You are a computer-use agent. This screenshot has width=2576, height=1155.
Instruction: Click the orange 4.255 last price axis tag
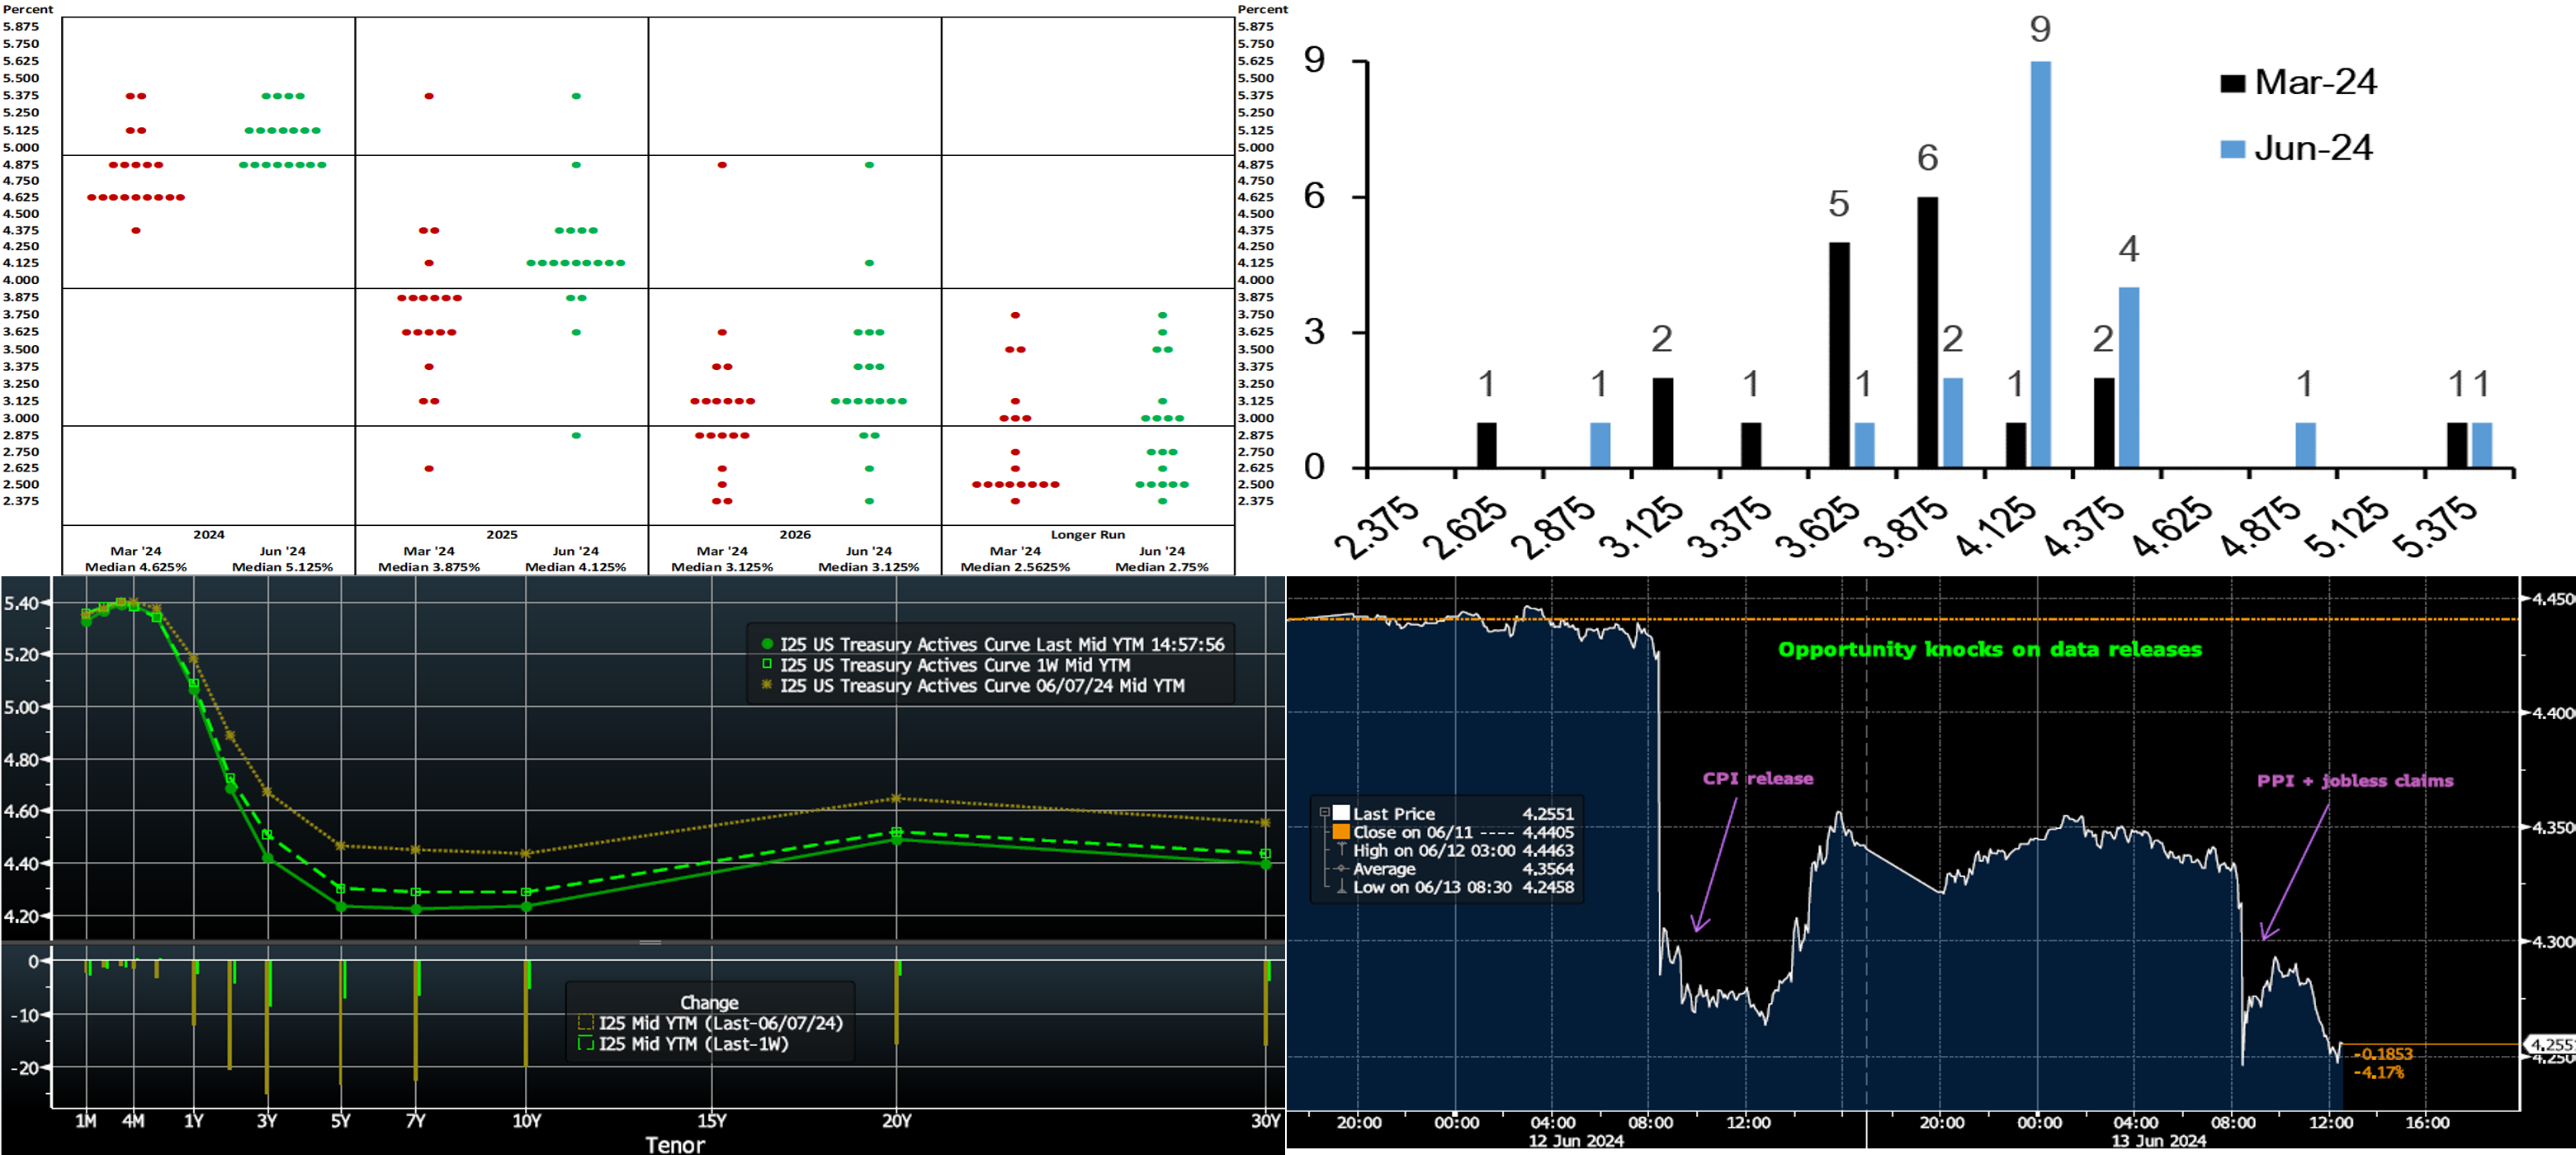tap(2548, 1044)
